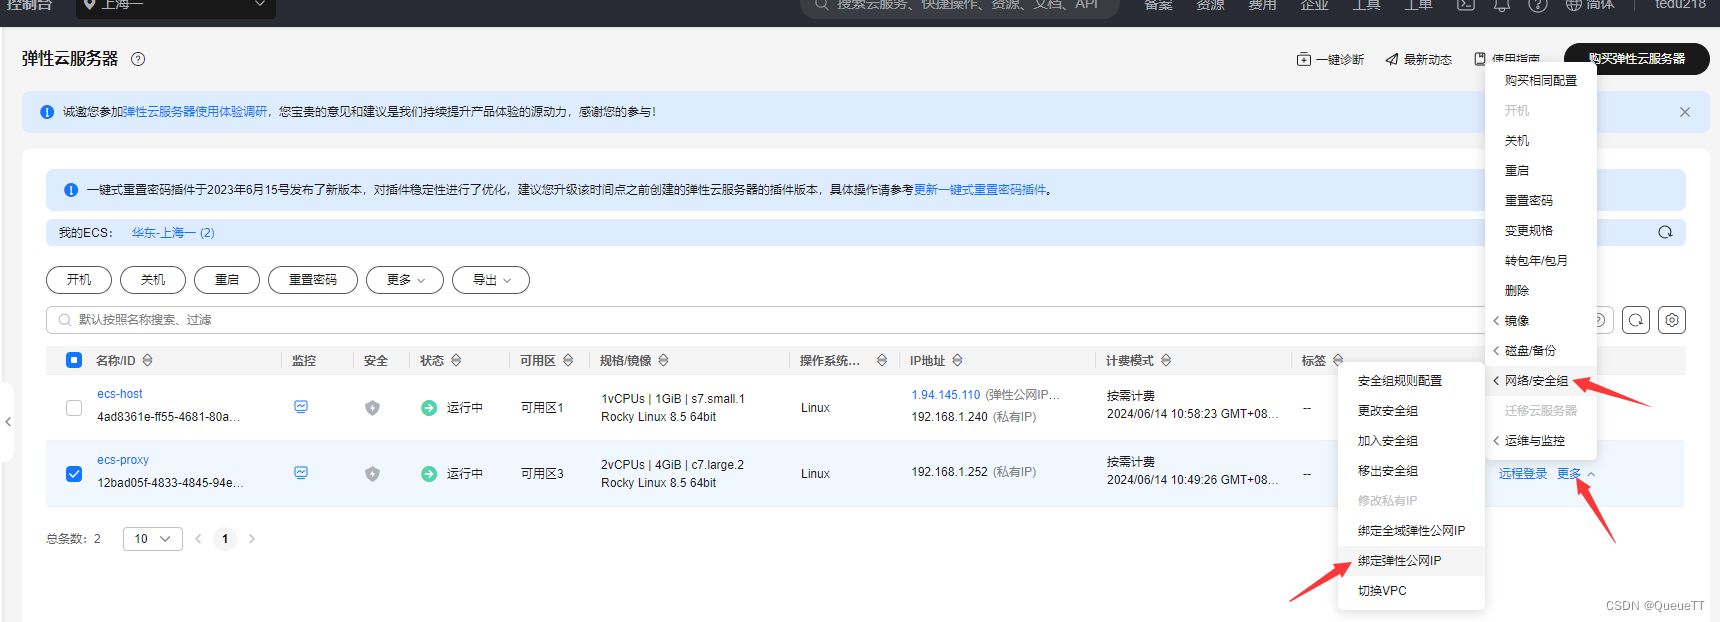This screenshot has width=1720, height=622.
Task: Click the 重置密码 batch button
Action: pos(313,280)
